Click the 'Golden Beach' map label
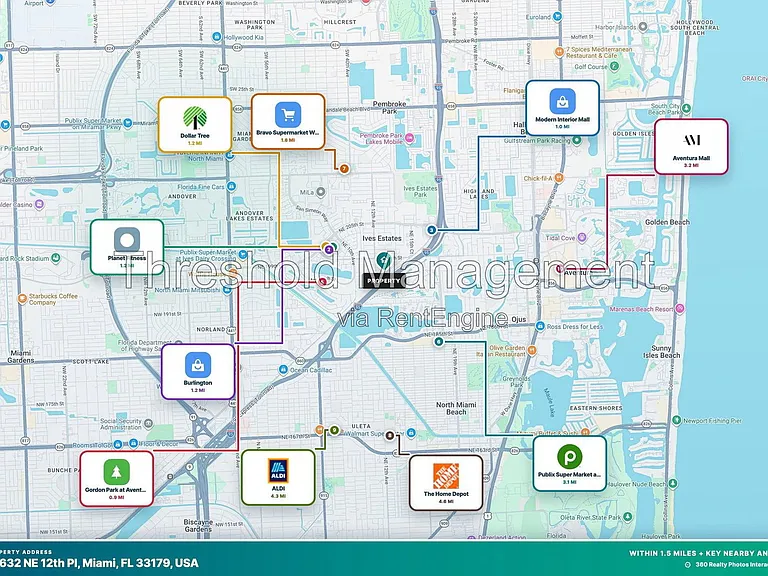 tap(667, 222)
